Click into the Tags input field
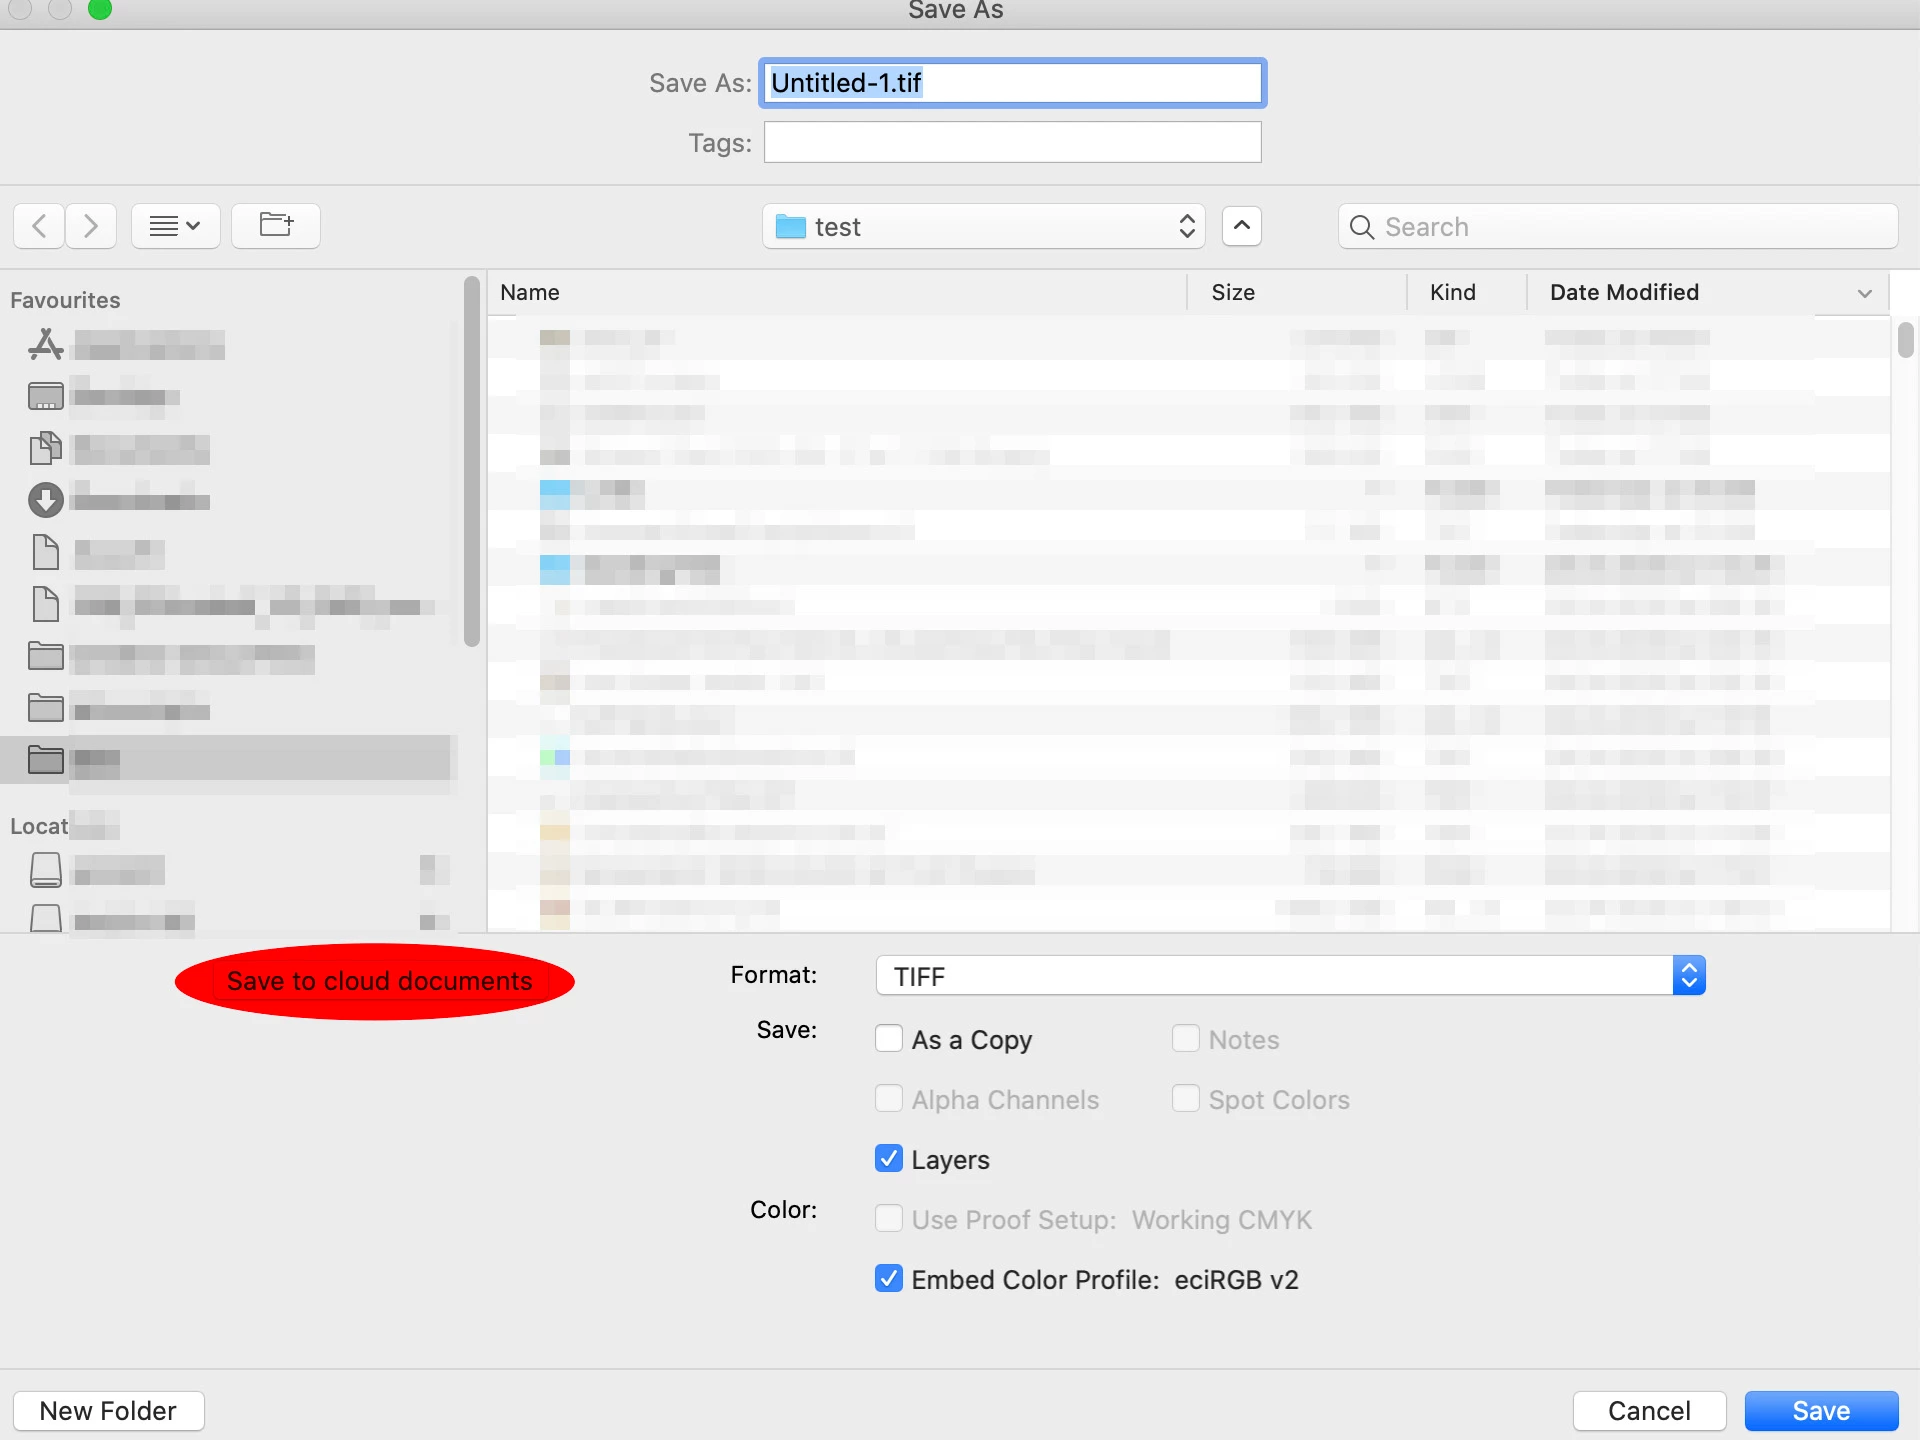Screen dimensions: 1920x1440 1012,142
